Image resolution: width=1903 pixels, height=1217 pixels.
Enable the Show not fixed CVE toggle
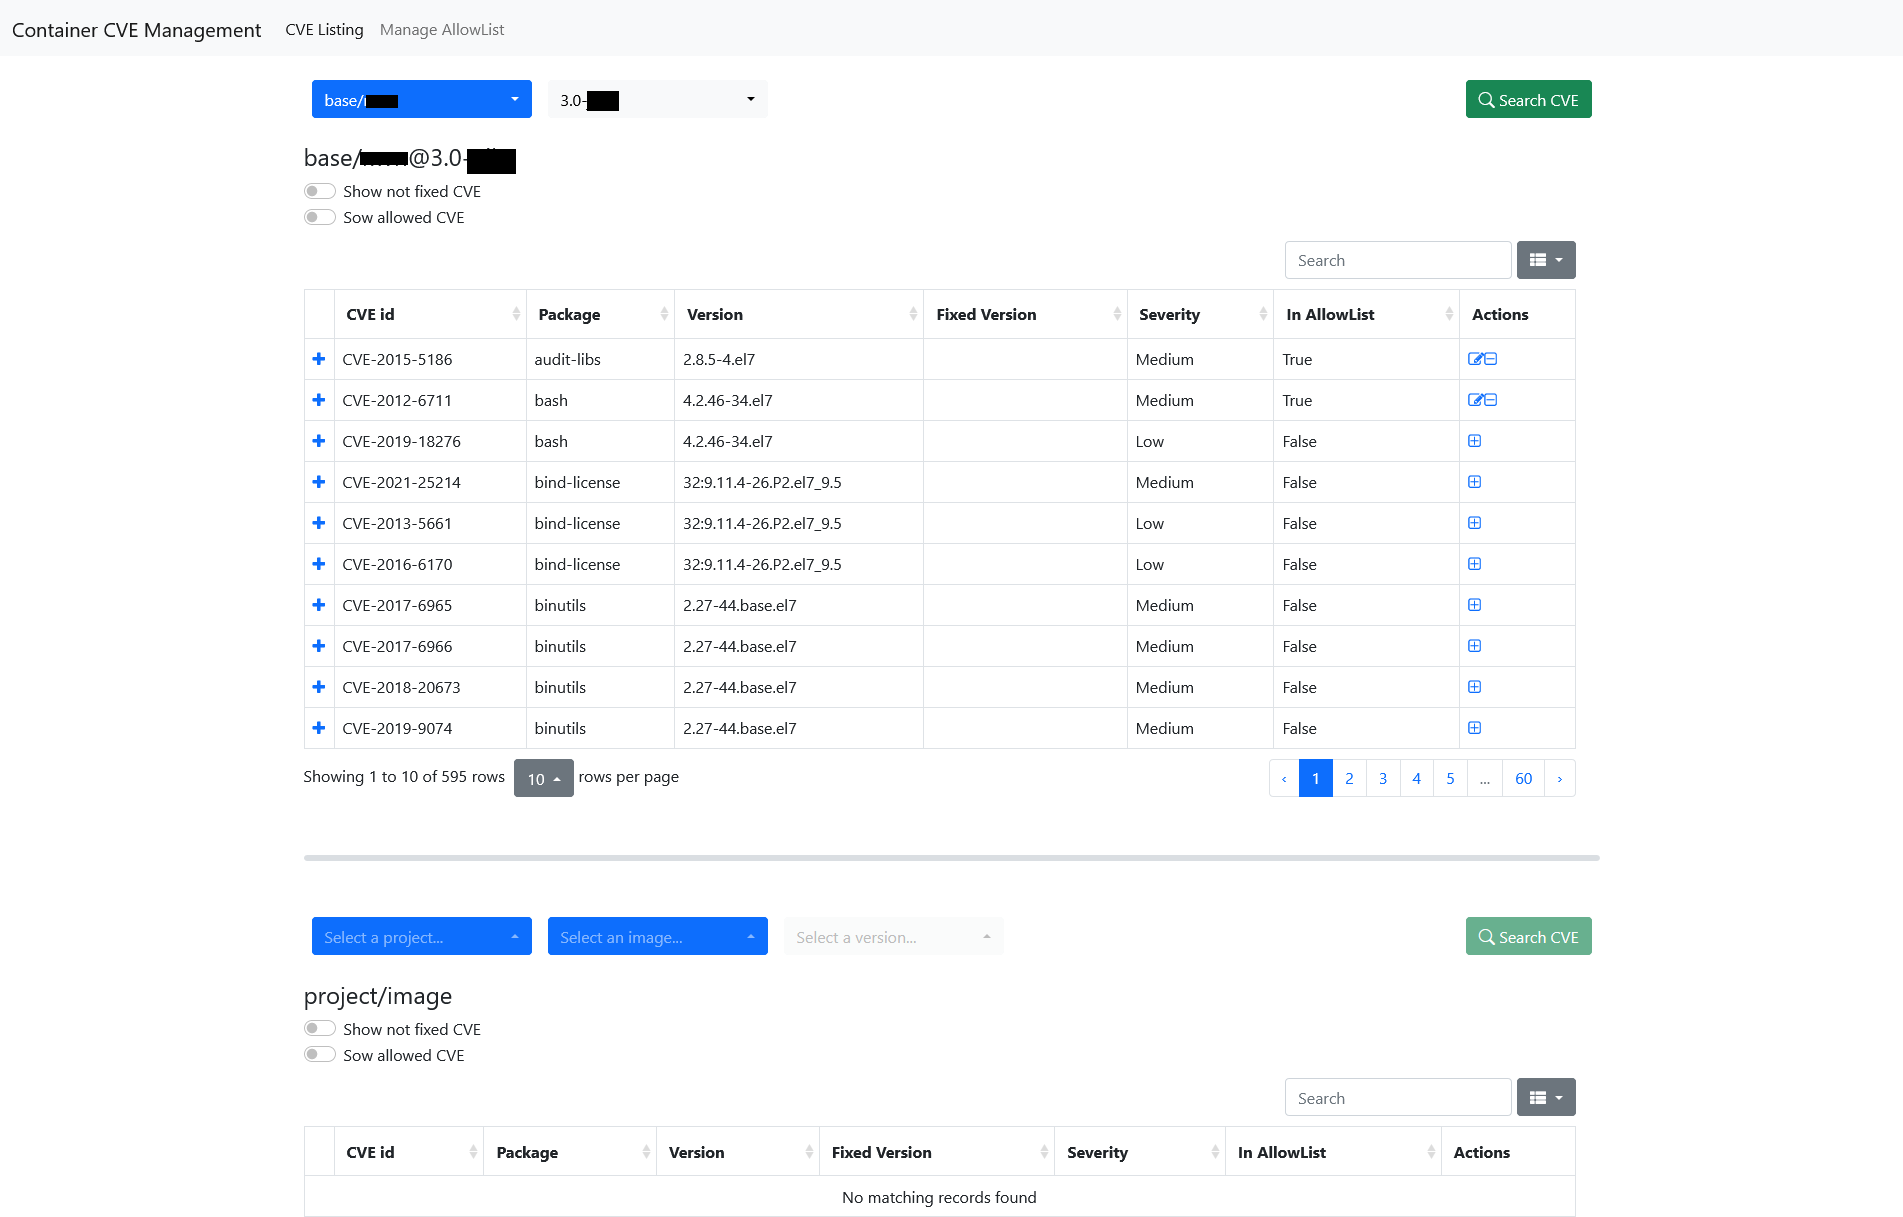tap(319, 190)
